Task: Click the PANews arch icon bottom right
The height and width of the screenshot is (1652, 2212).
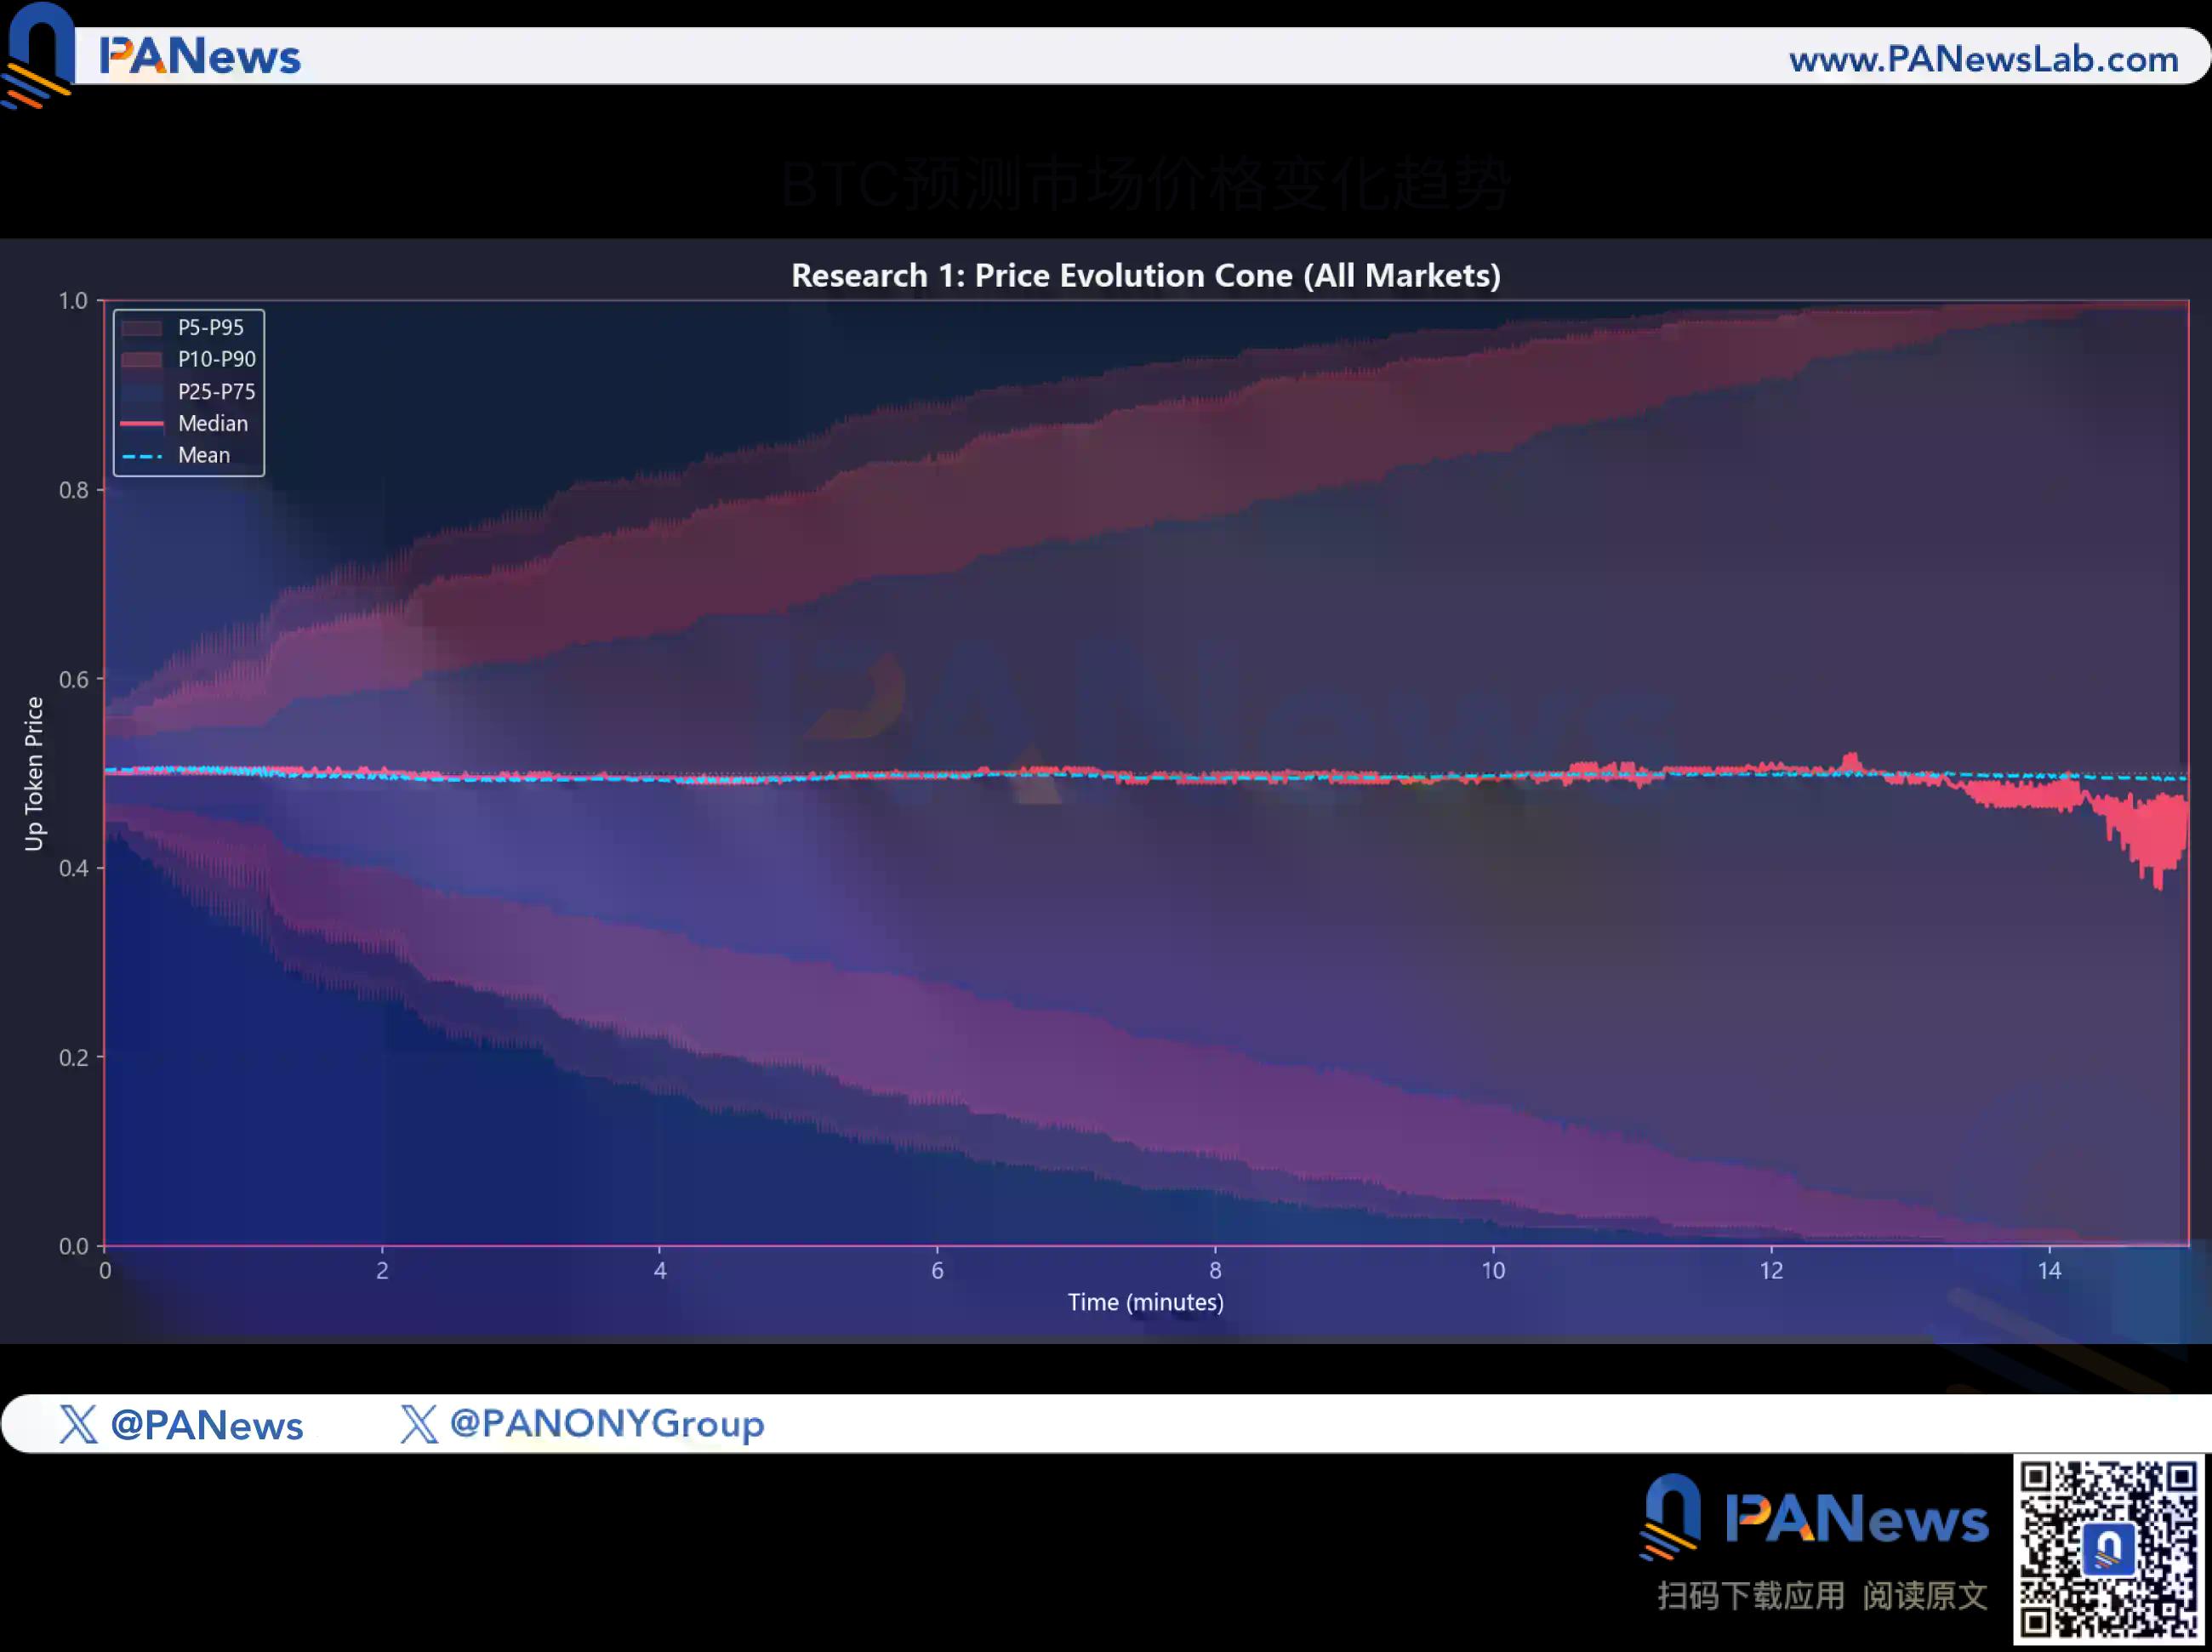Action: pyautogui.click(x=1671, y=1515)
